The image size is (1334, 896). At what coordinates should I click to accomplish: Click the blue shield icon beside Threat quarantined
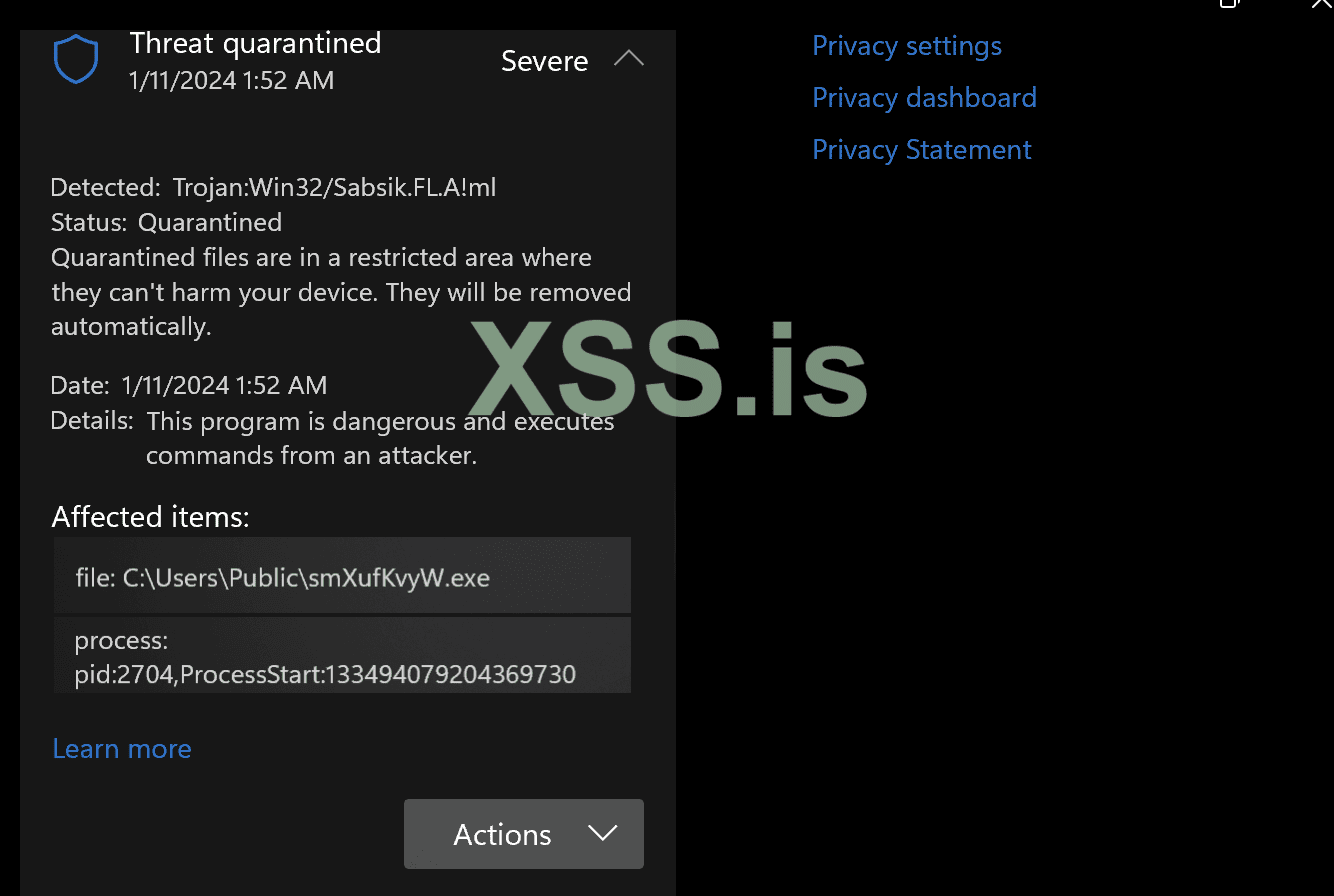(x=75, y=60)
